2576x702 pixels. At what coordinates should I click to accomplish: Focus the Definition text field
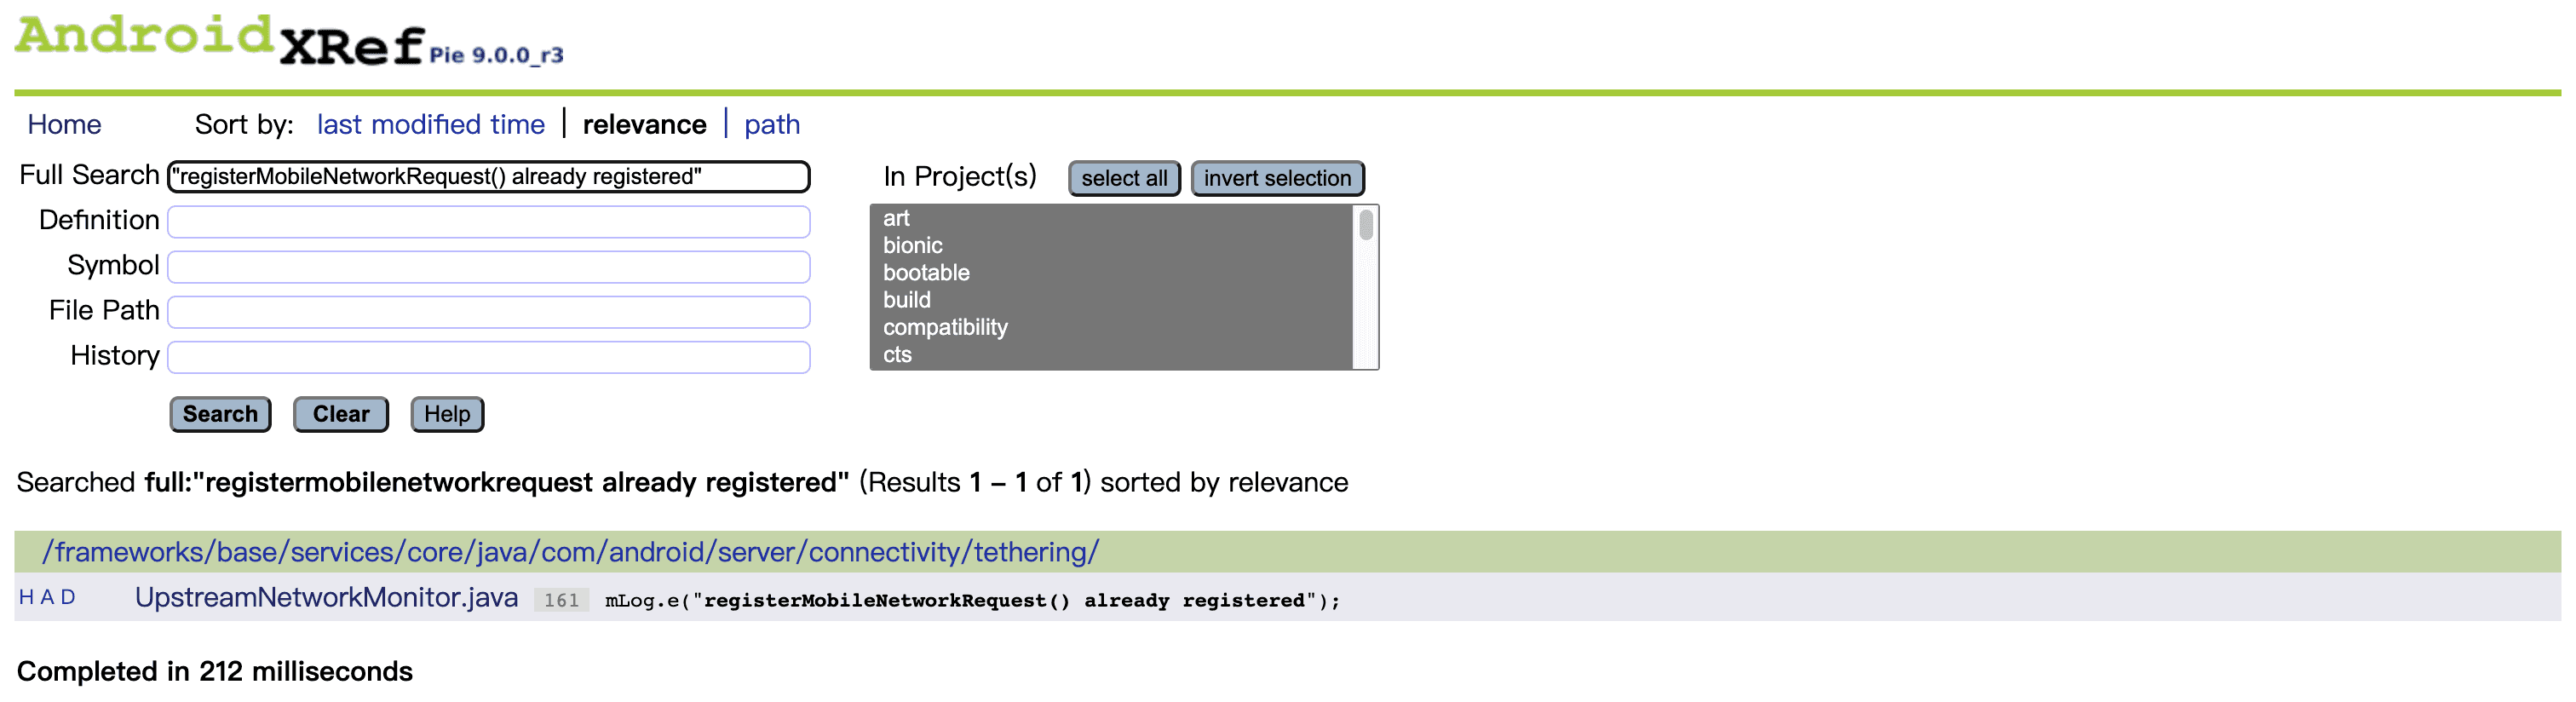coord(488,222)
